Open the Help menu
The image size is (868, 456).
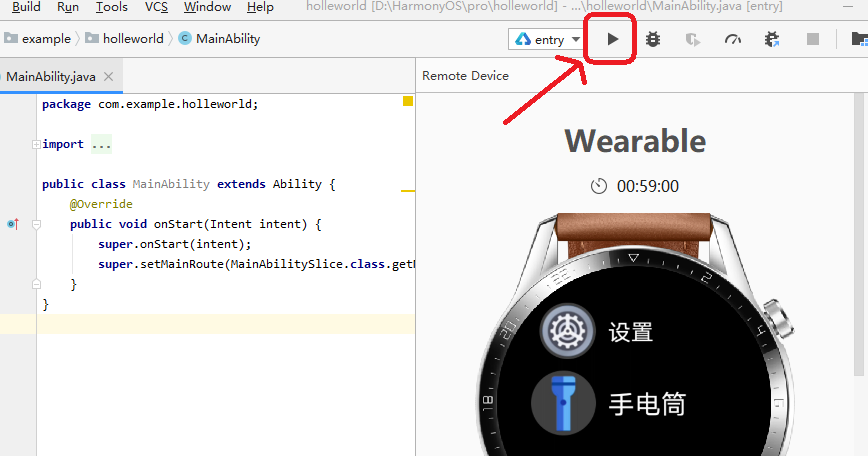pos(260,7)
